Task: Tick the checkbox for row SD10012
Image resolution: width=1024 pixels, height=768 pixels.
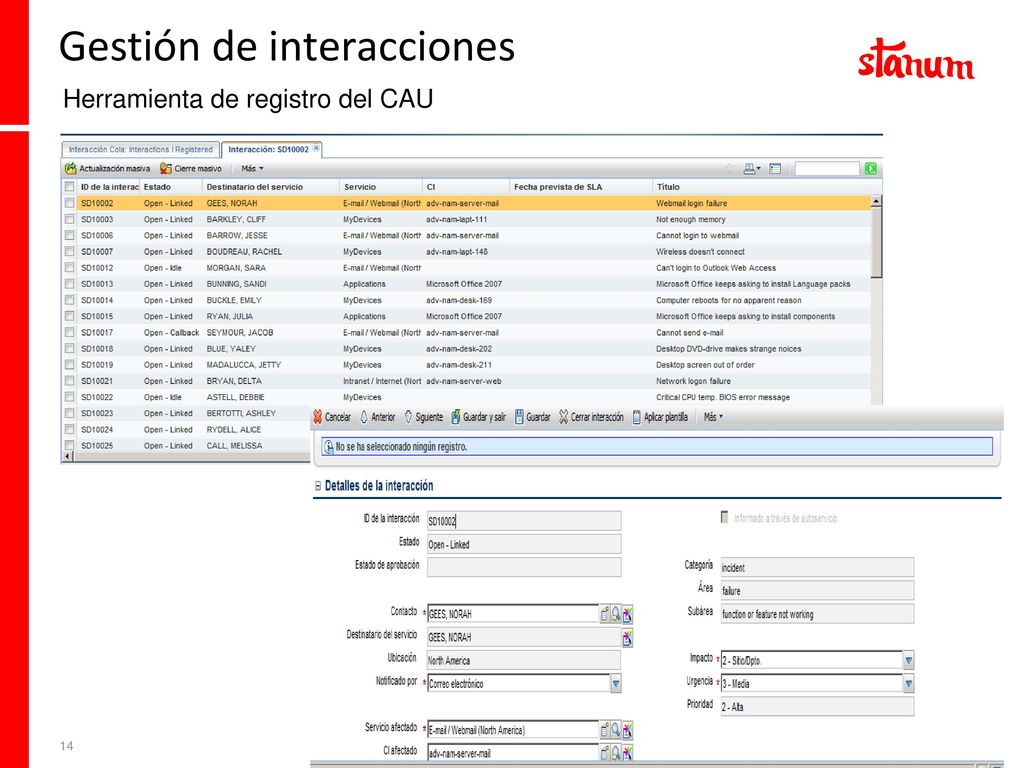Action: coord(69,268)
